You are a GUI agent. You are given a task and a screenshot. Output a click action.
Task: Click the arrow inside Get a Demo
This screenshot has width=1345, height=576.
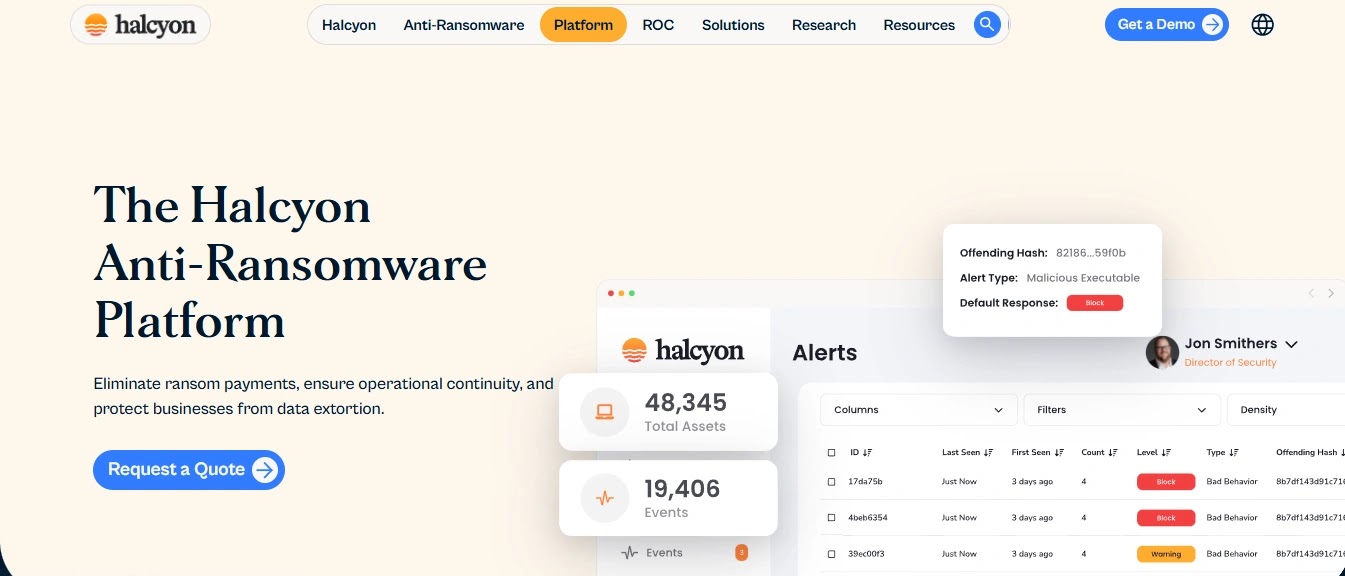coord(1213,25)
